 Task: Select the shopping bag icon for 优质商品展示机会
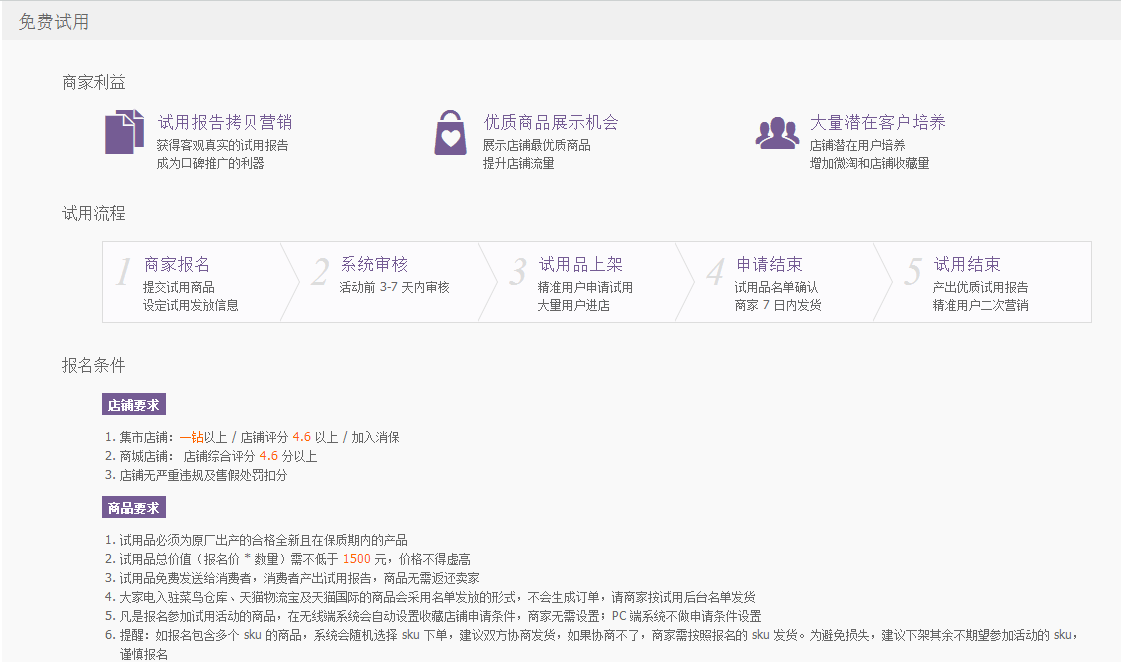[x=450, y=131]
